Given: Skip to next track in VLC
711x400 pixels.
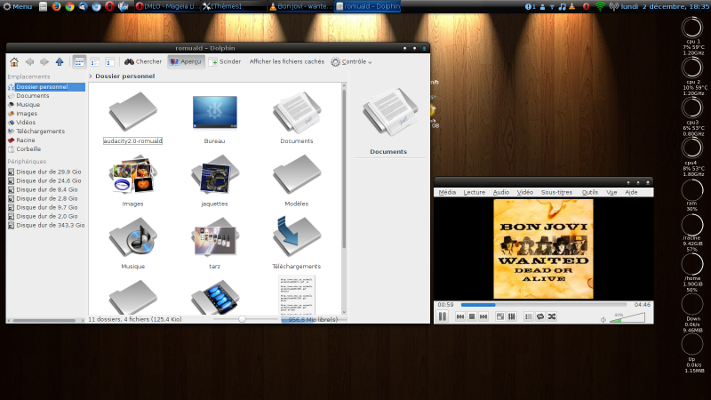Looking at the screenshot, I should tap(483, 317).
